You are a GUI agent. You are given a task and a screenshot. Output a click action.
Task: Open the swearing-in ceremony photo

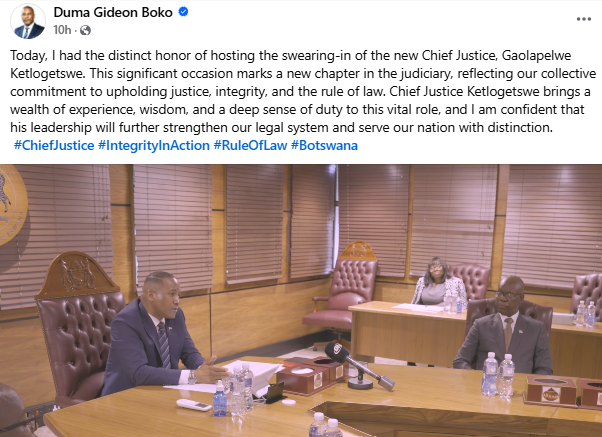tap(301, 301)
